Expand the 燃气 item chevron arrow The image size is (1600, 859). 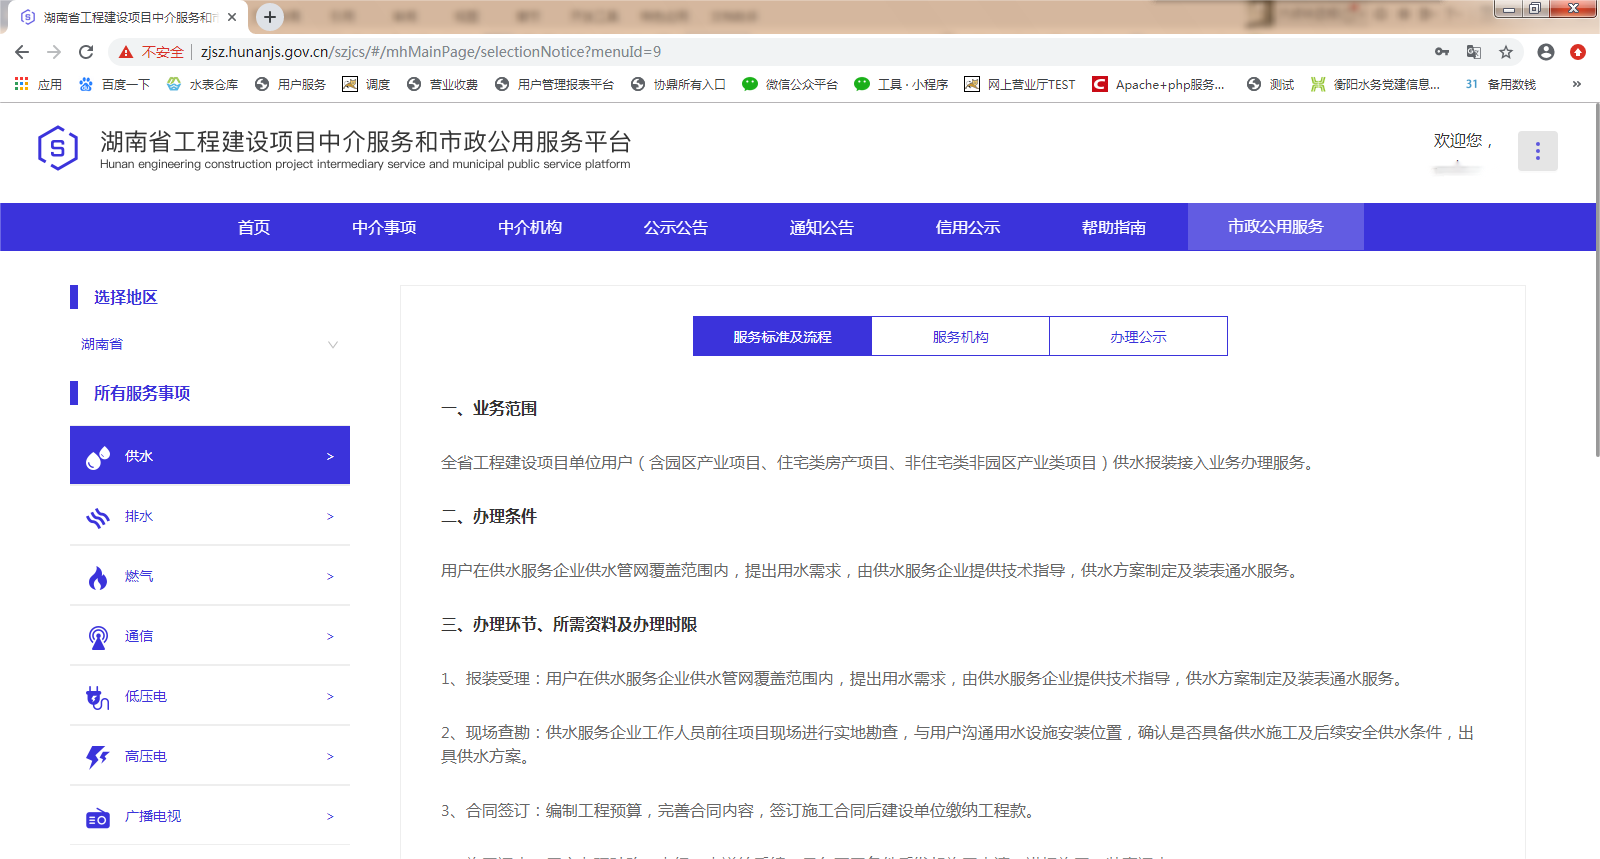point(330,577)
